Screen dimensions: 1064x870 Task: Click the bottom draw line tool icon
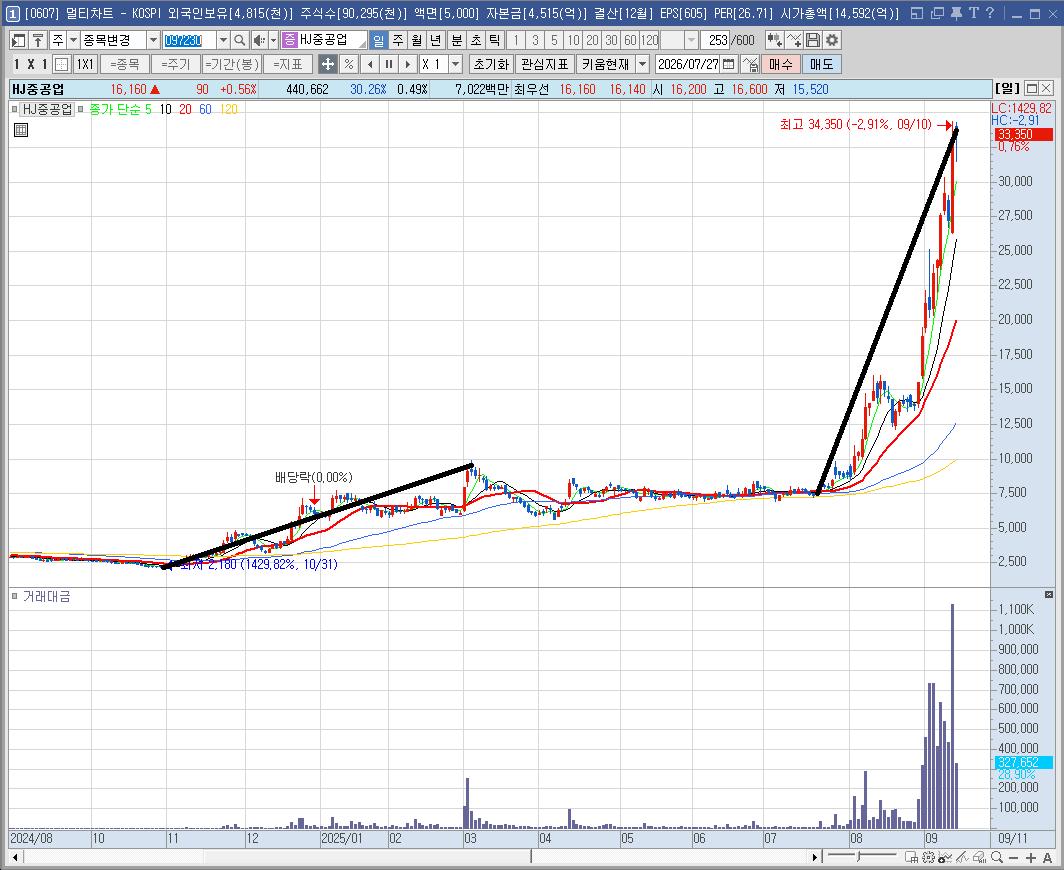[x=961, y=858]
